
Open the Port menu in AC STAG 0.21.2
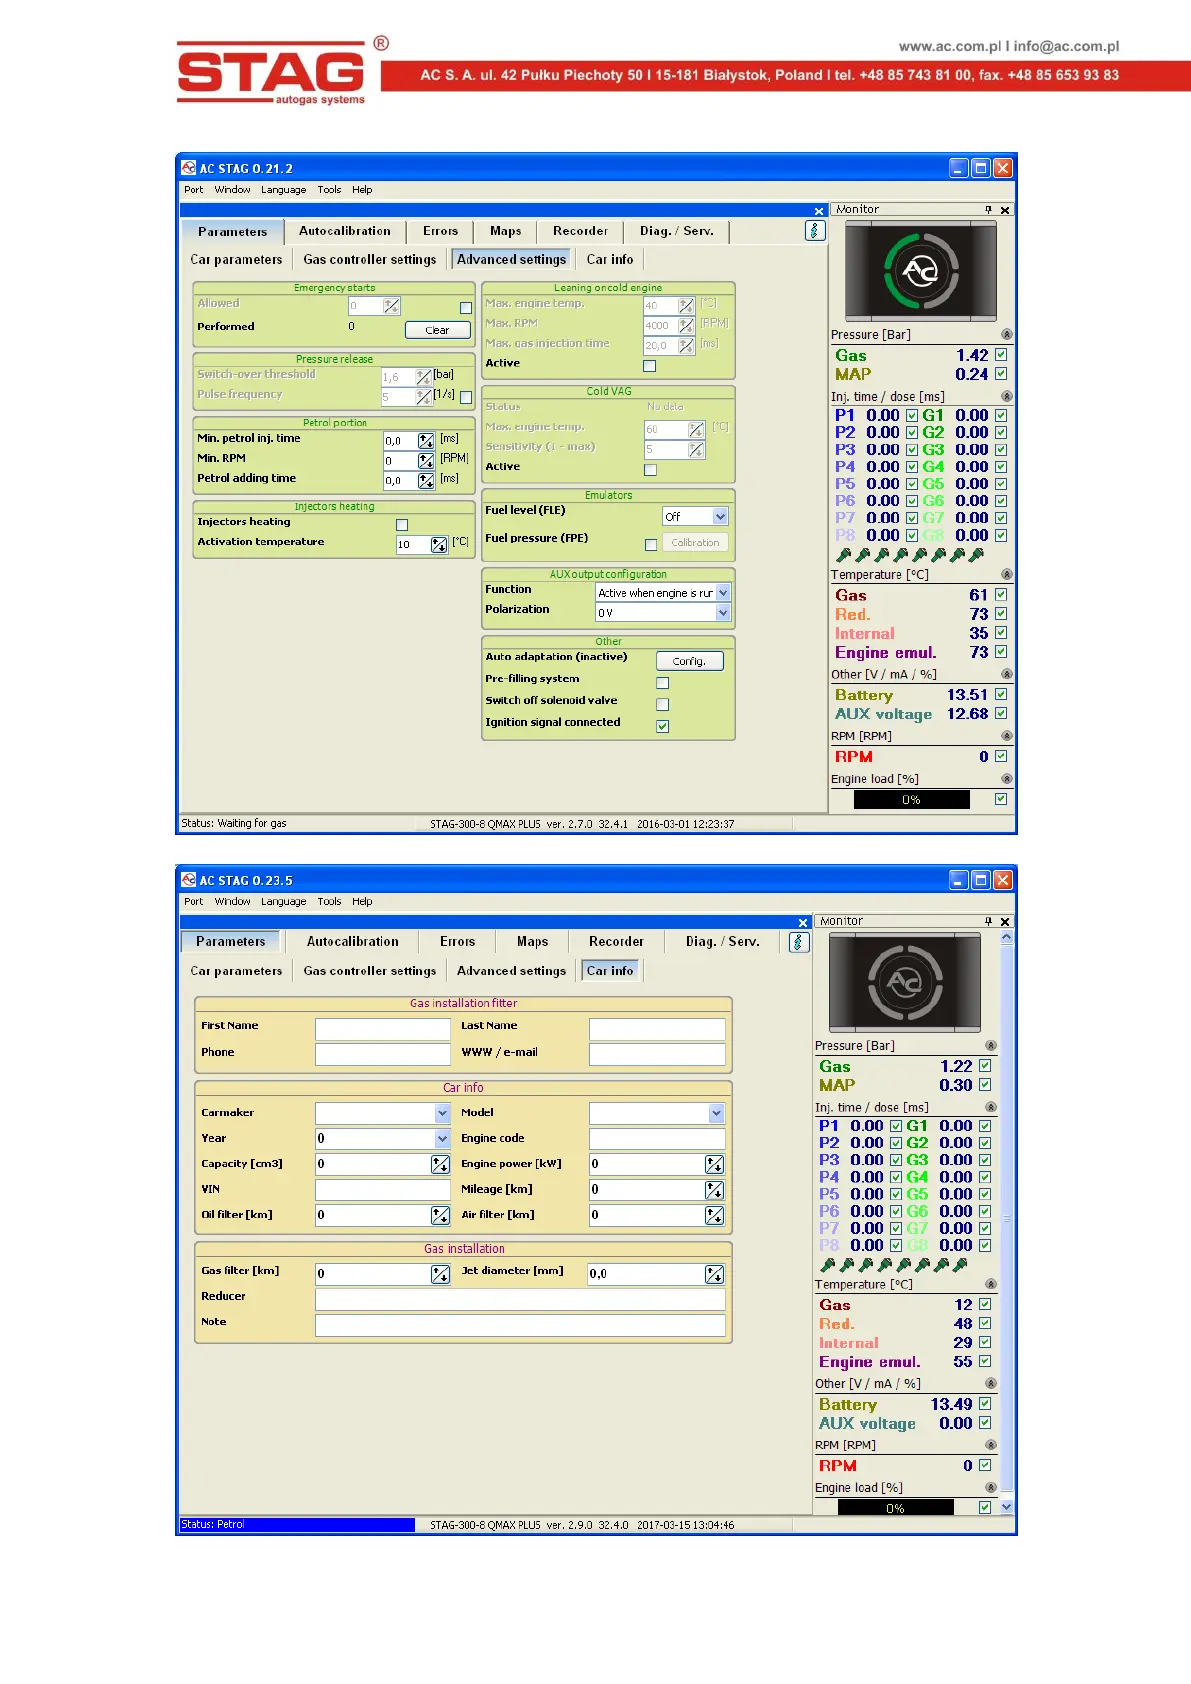(x=193, y=190)
